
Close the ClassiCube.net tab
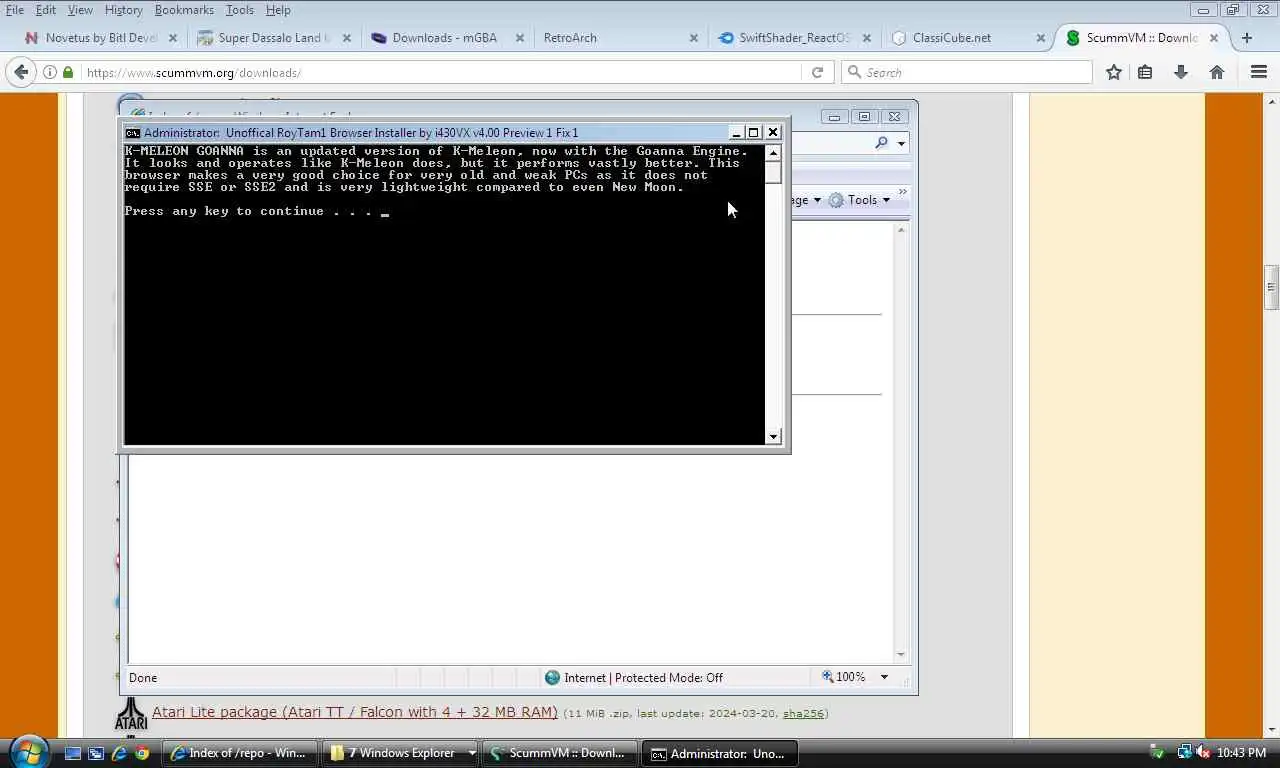pos(1040,38)
